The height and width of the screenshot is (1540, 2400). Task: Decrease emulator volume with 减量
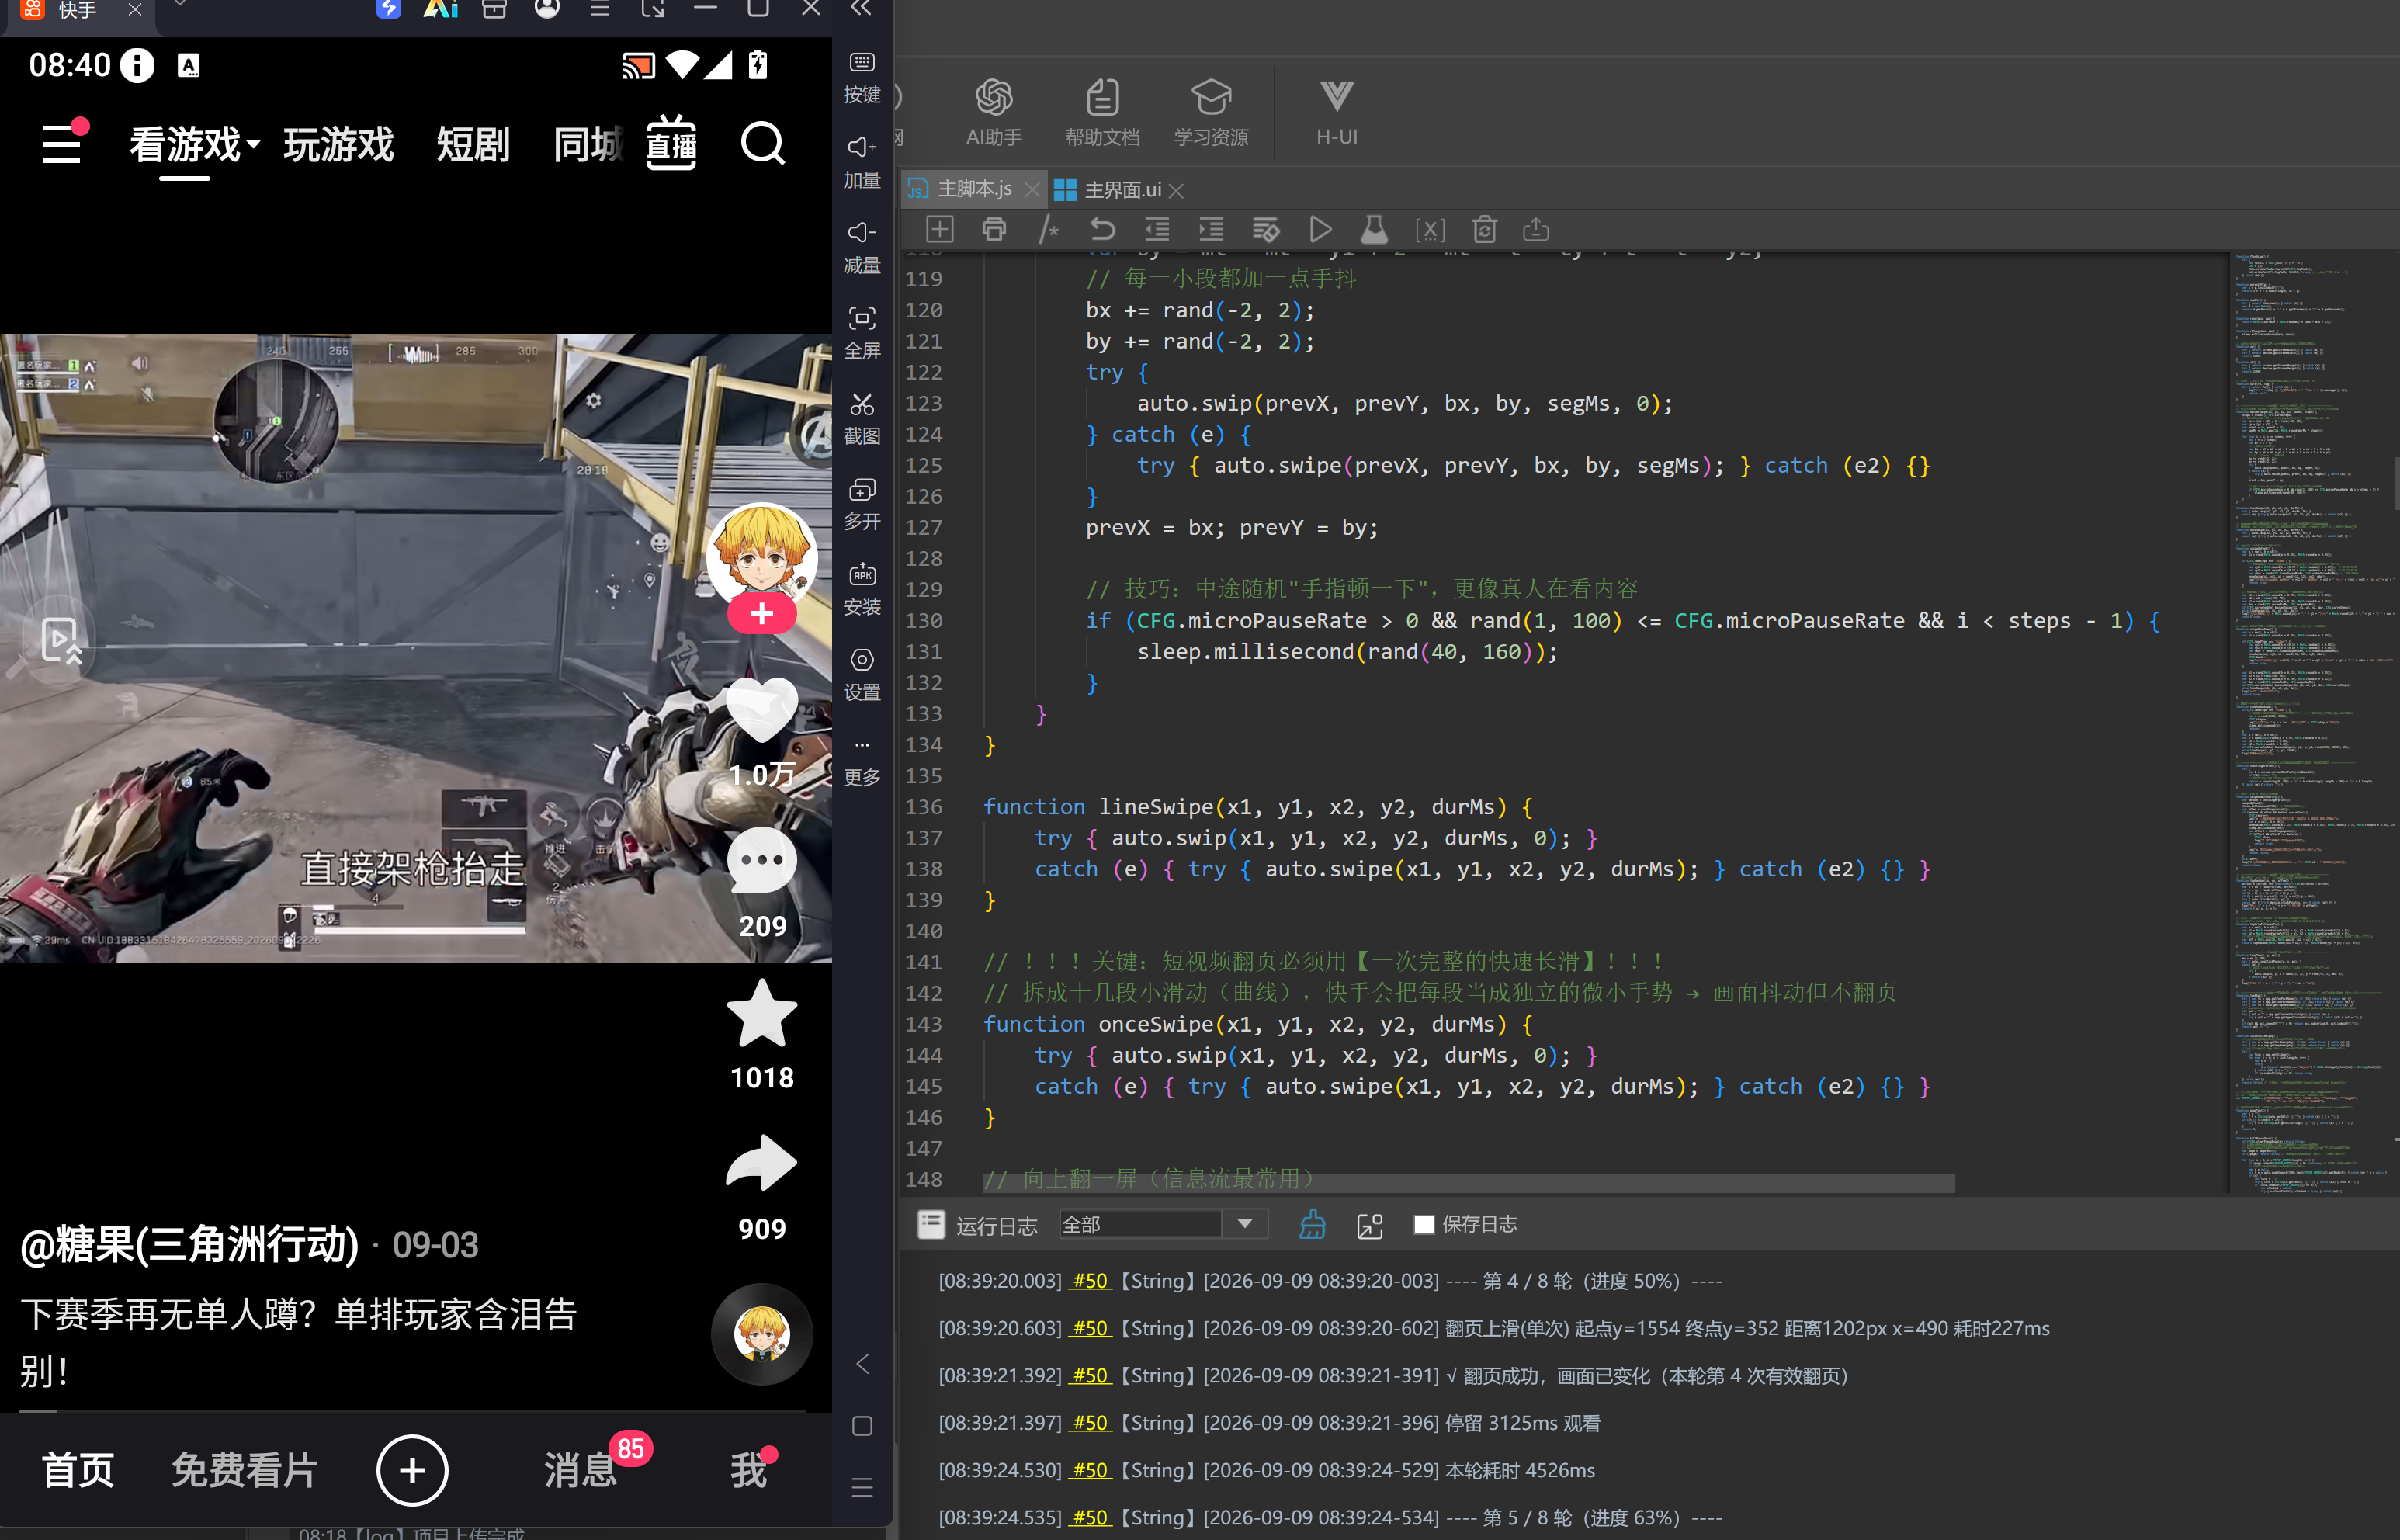(x=862, y=248)
